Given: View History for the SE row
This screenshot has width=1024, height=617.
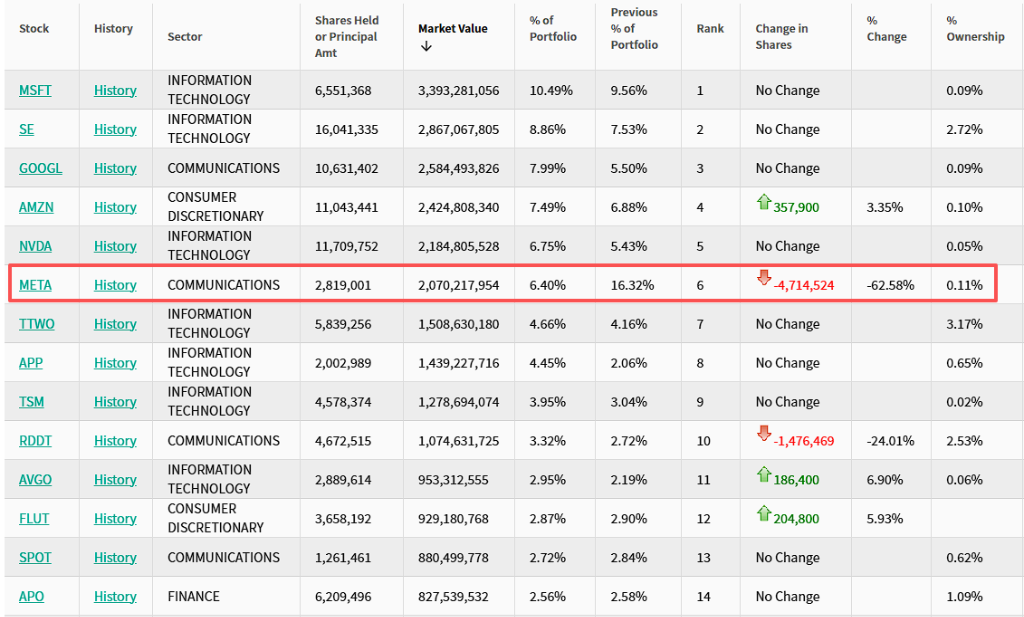Looking at the screenshot, I should 115,129.
